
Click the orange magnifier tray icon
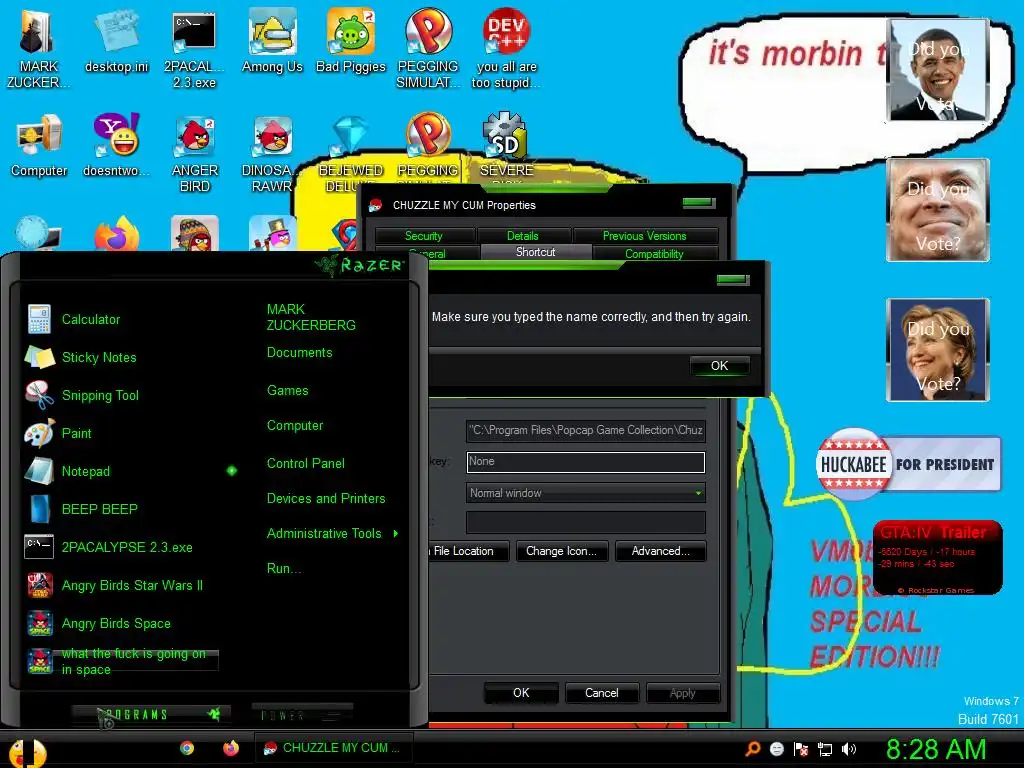[x=752, y=749]
